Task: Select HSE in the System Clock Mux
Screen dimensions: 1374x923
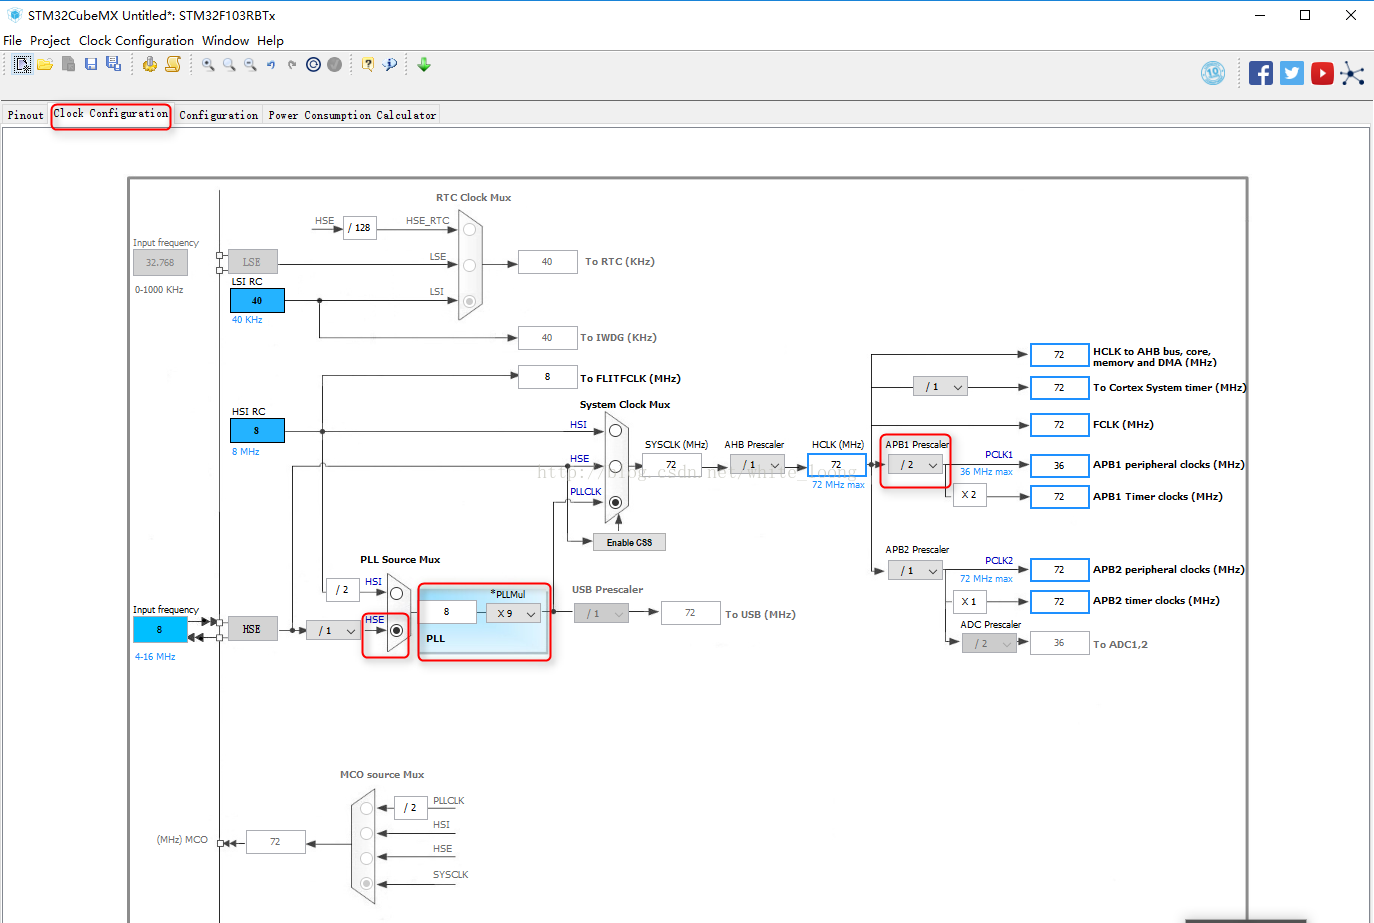Action: [x=615, y=466]
